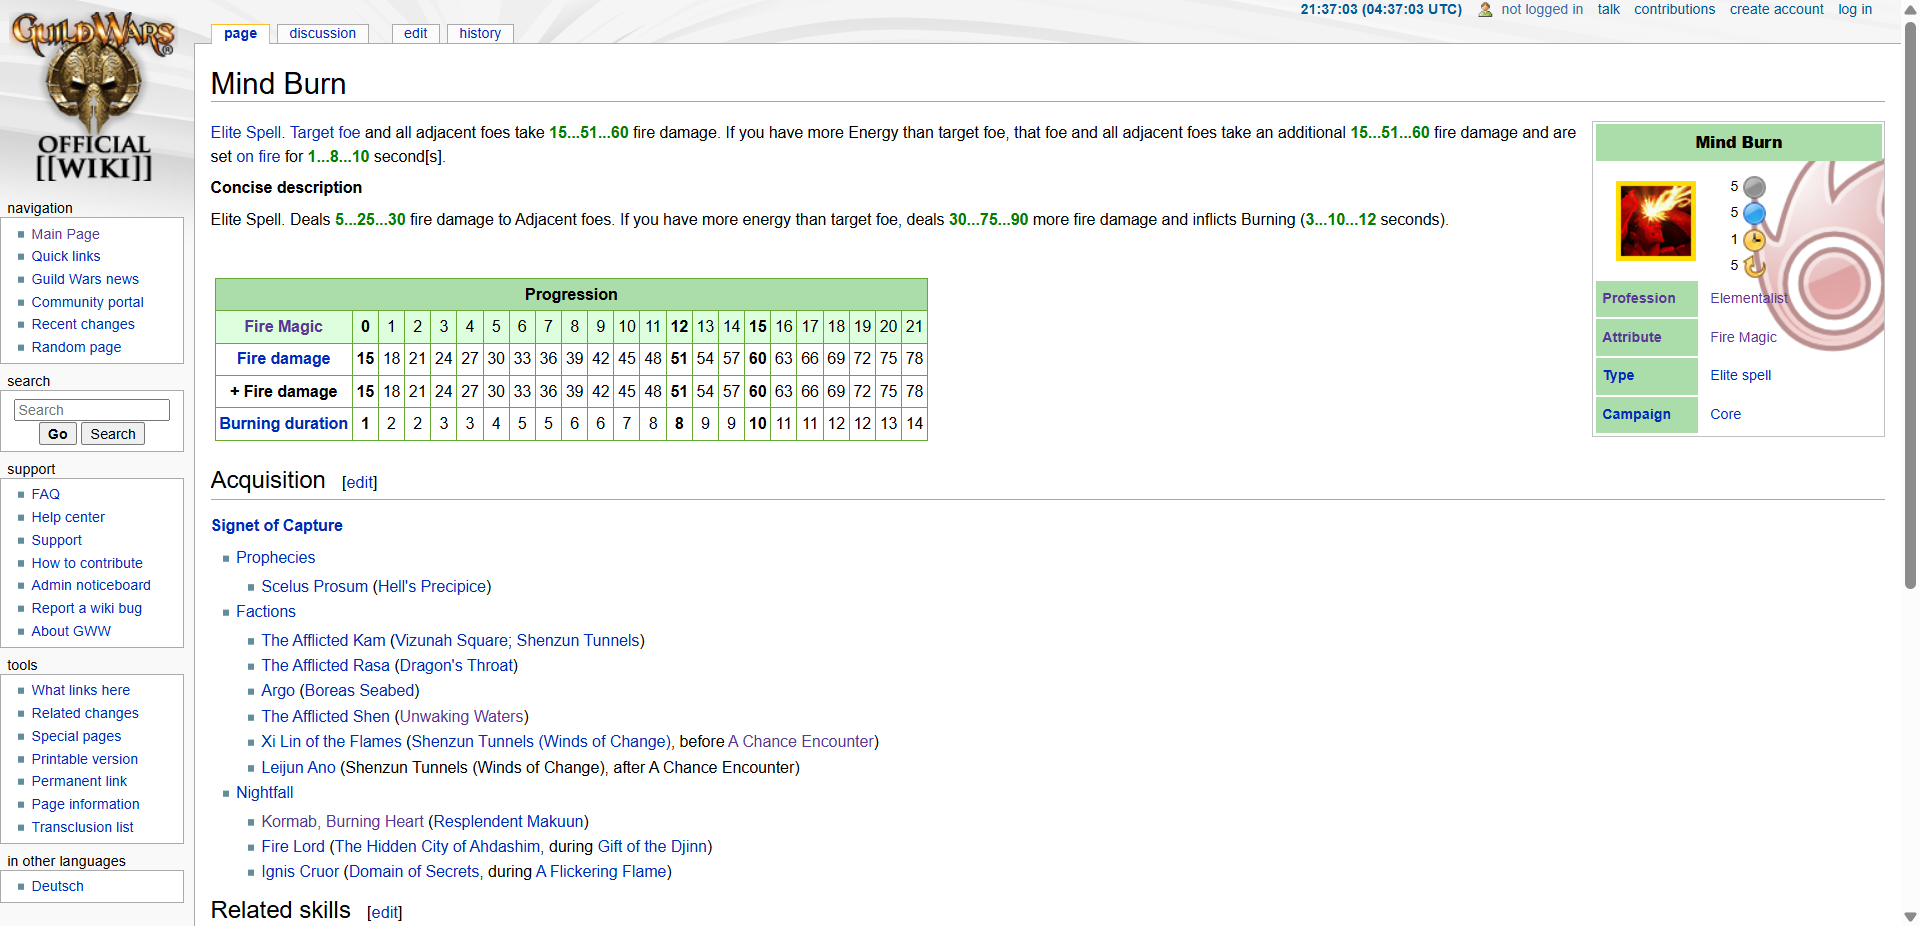The height and width of the screenshot is (926, 1920).
Task: Focus the wiki Search input field
Action: pyautogui.click(x=92, y=410)
